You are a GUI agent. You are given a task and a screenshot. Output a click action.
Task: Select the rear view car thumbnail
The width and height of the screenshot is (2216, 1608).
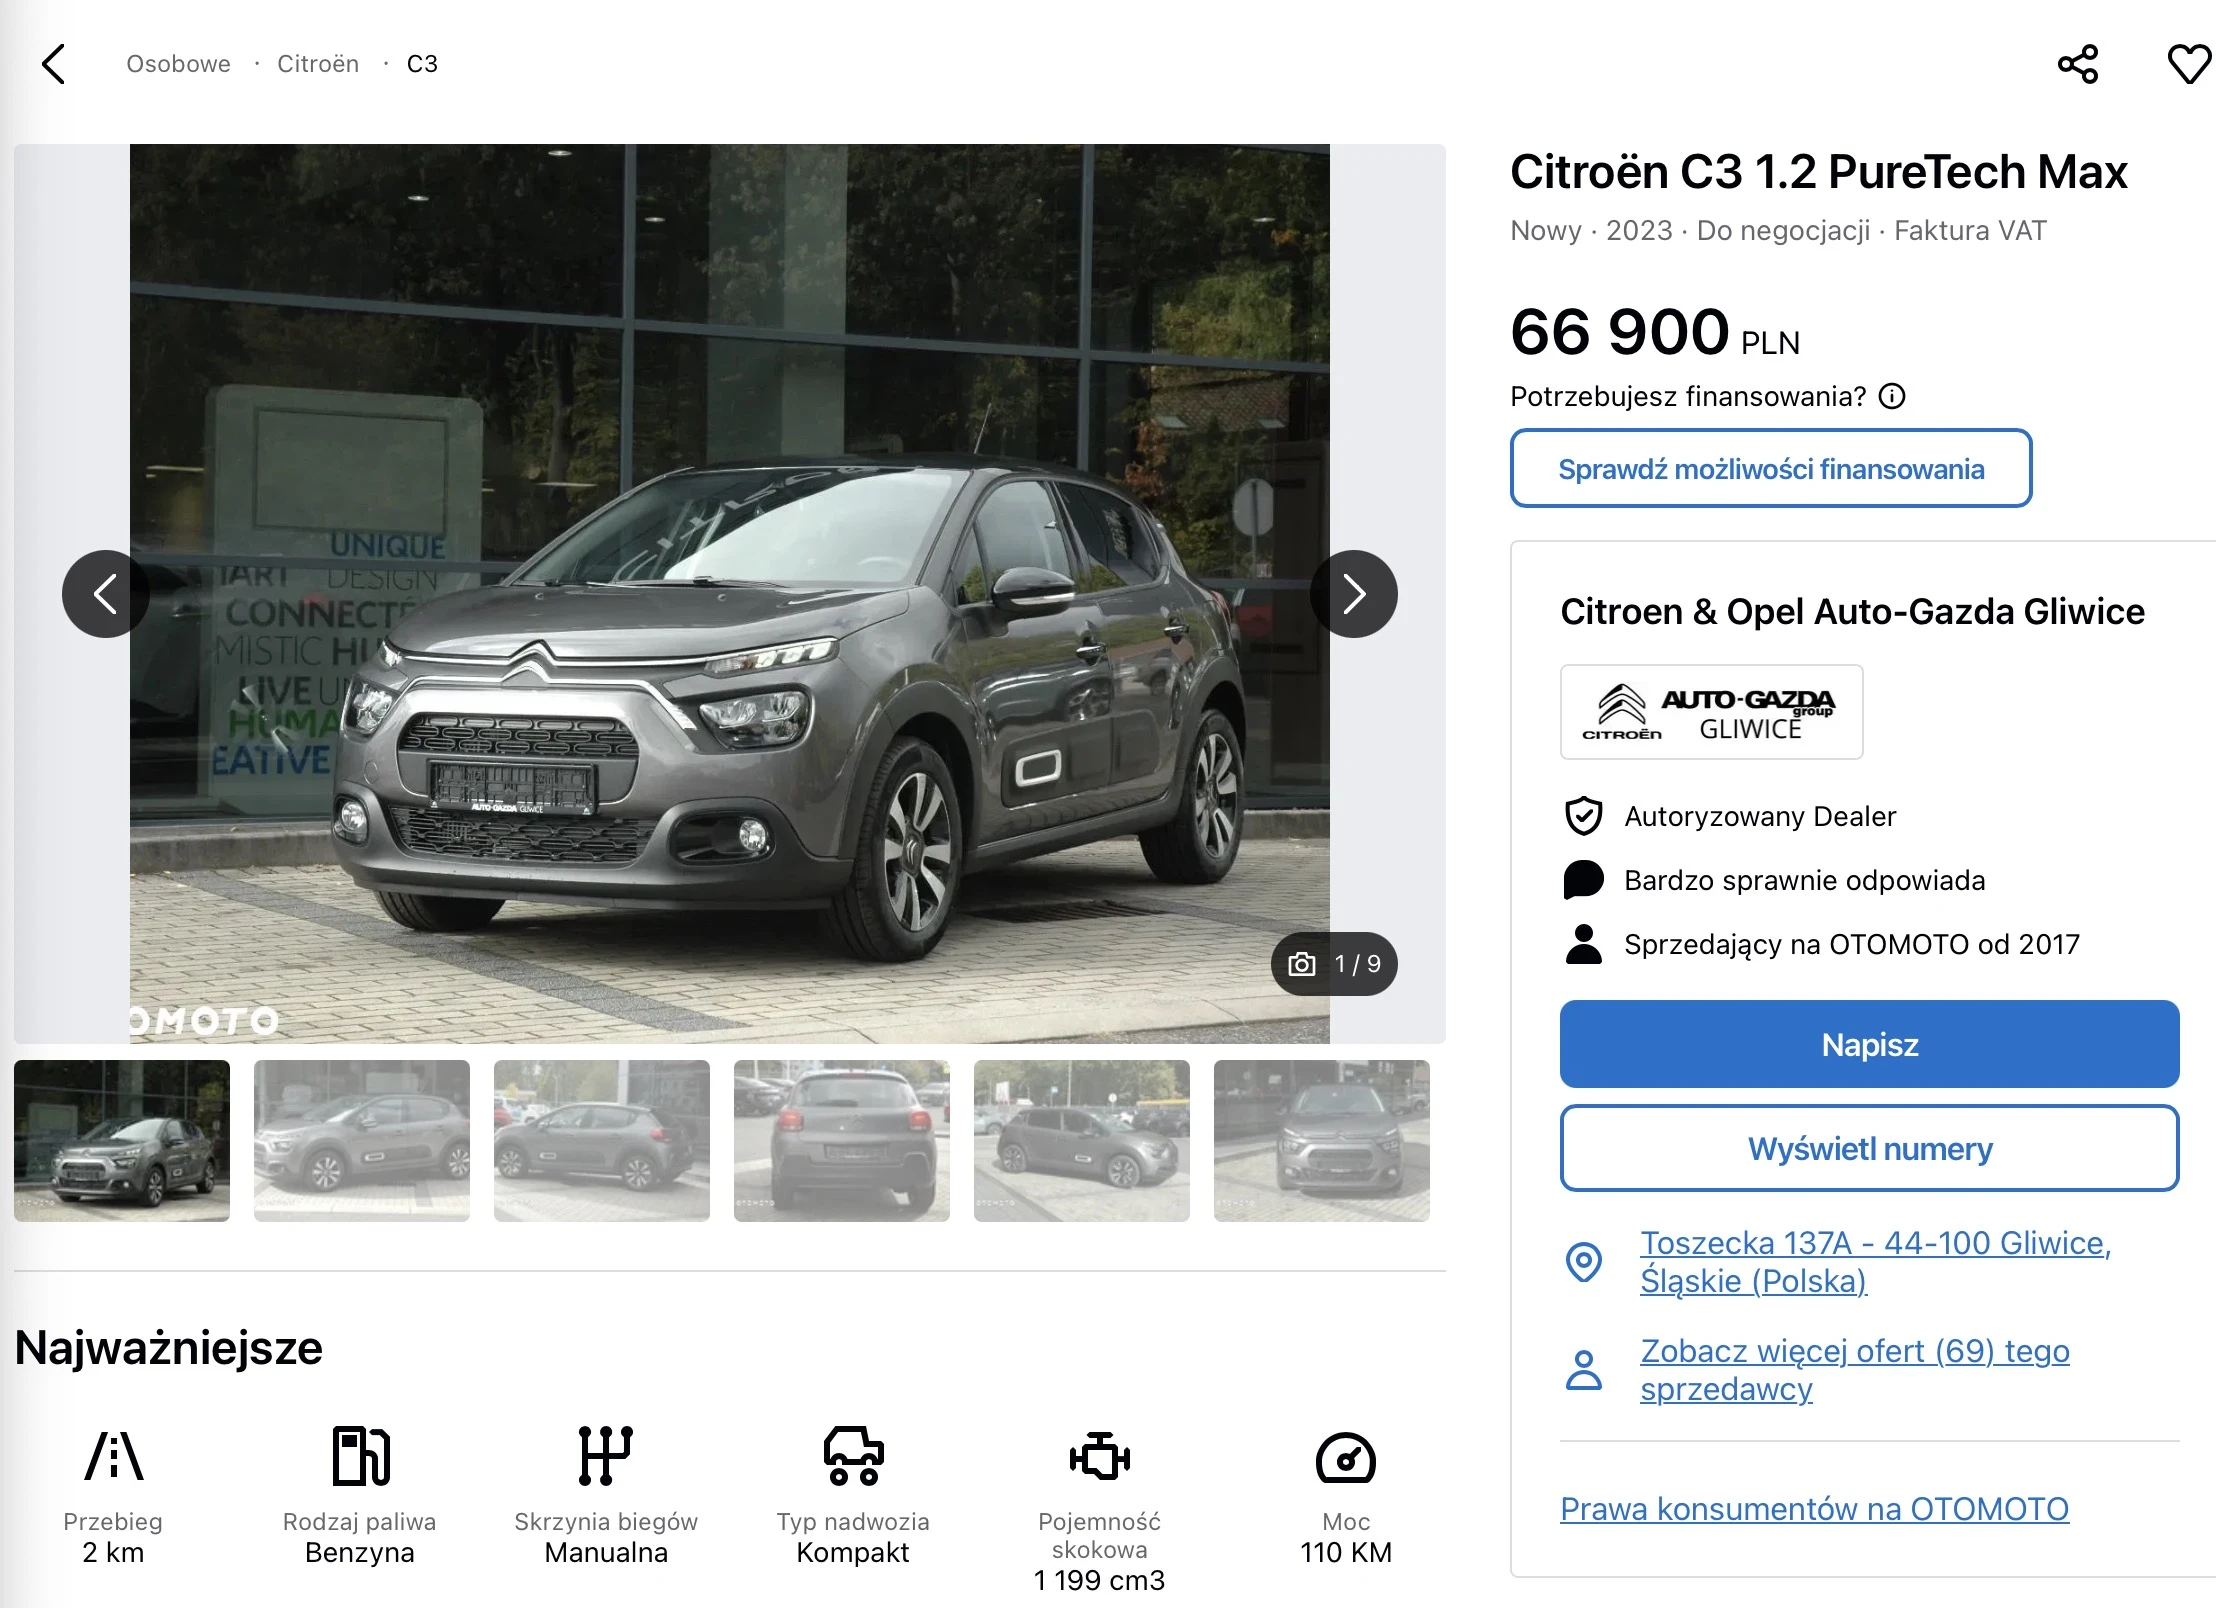[841, 1141]
